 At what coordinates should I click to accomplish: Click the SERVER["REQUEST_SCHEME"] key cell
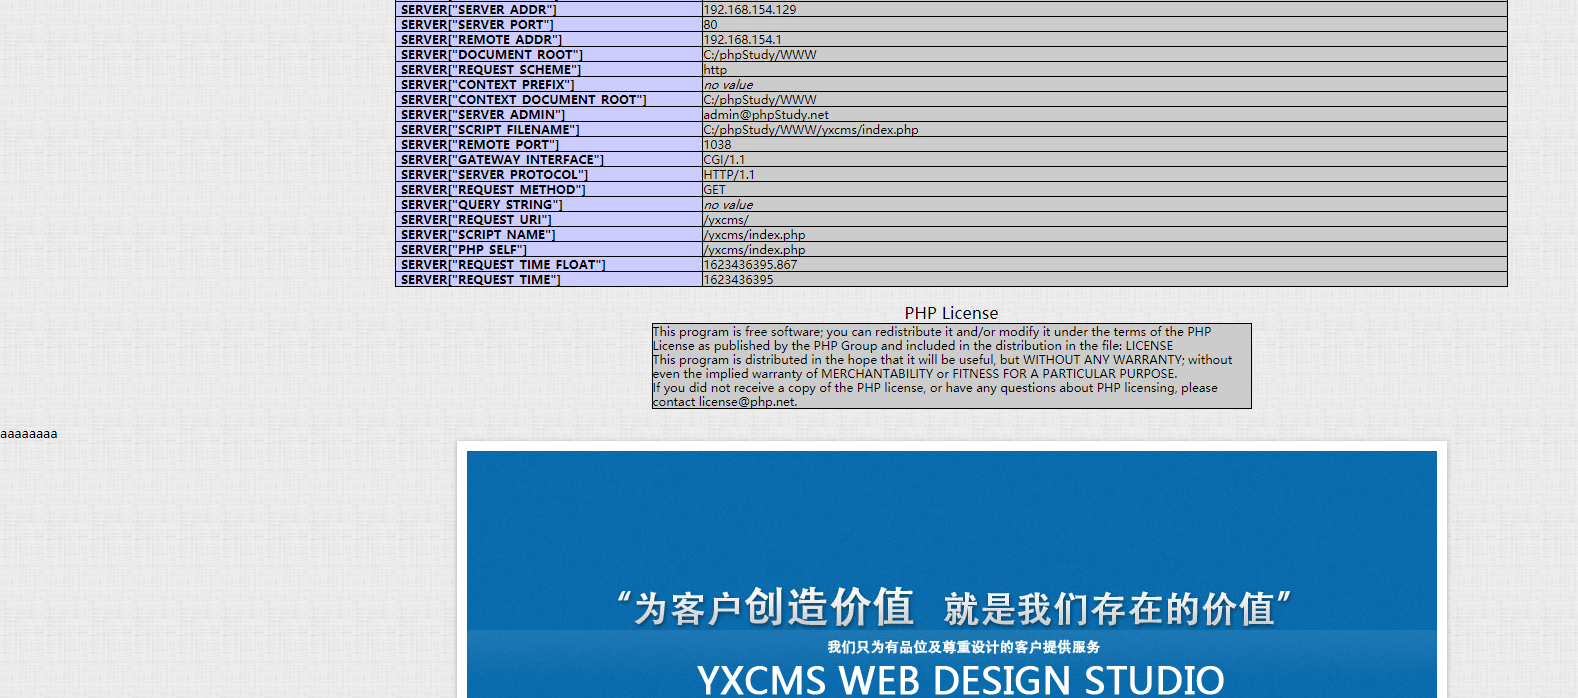549,69
